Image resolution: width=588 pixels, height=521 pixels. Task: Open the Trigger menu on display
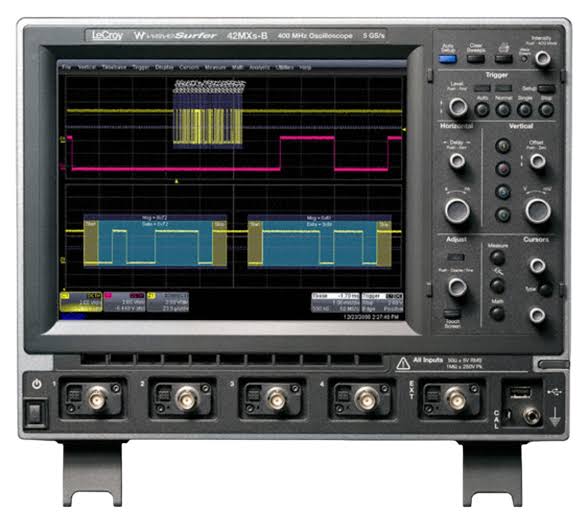coord(141,67)
